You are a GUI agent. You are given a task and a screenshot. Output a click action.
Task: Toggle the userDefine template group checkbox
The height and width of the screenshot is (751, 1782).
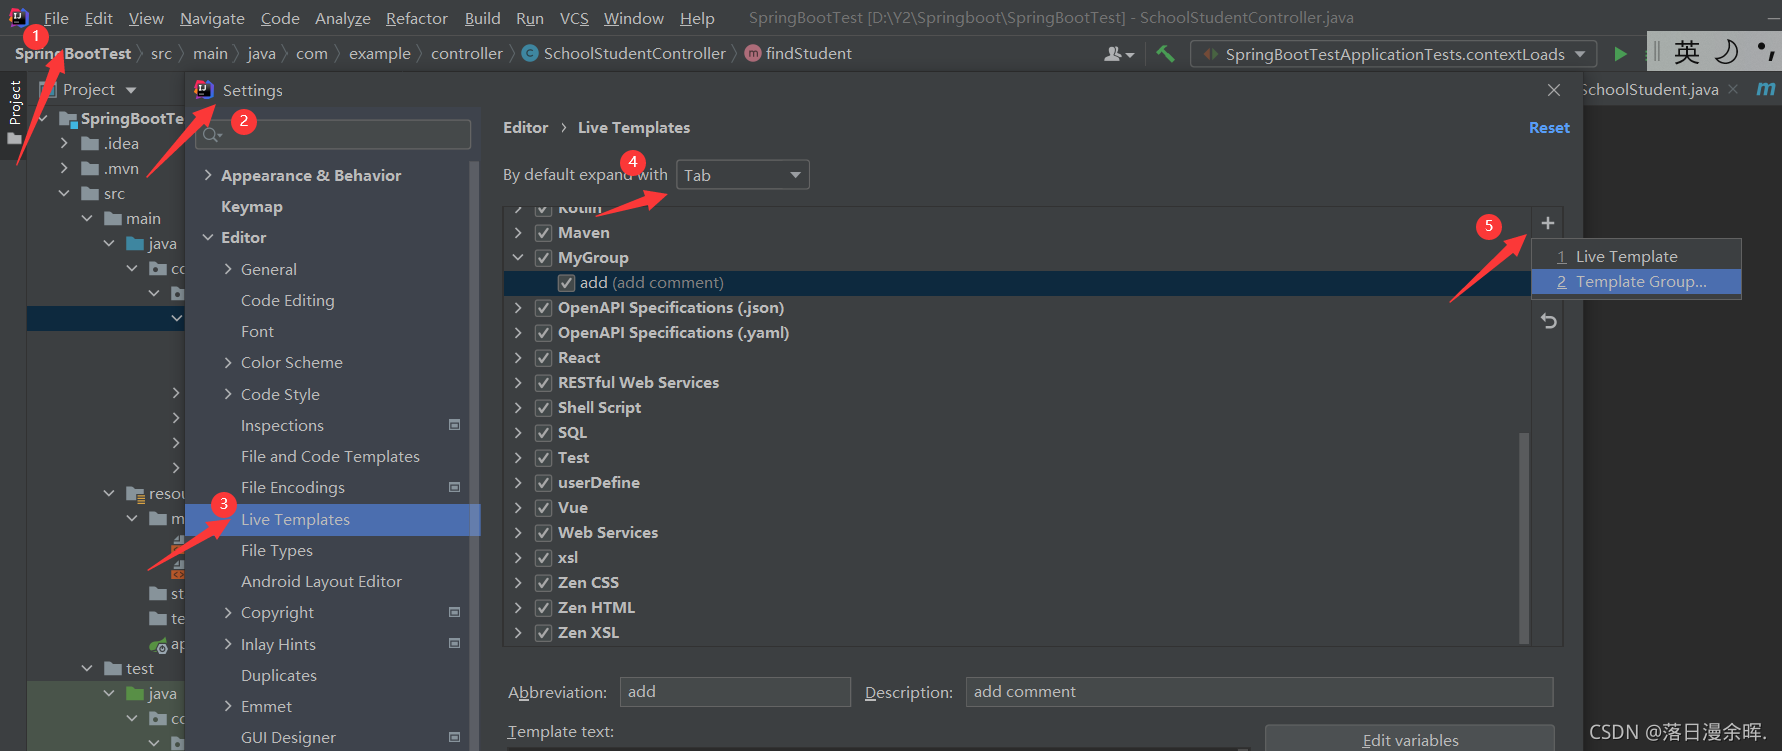point(543,483)
